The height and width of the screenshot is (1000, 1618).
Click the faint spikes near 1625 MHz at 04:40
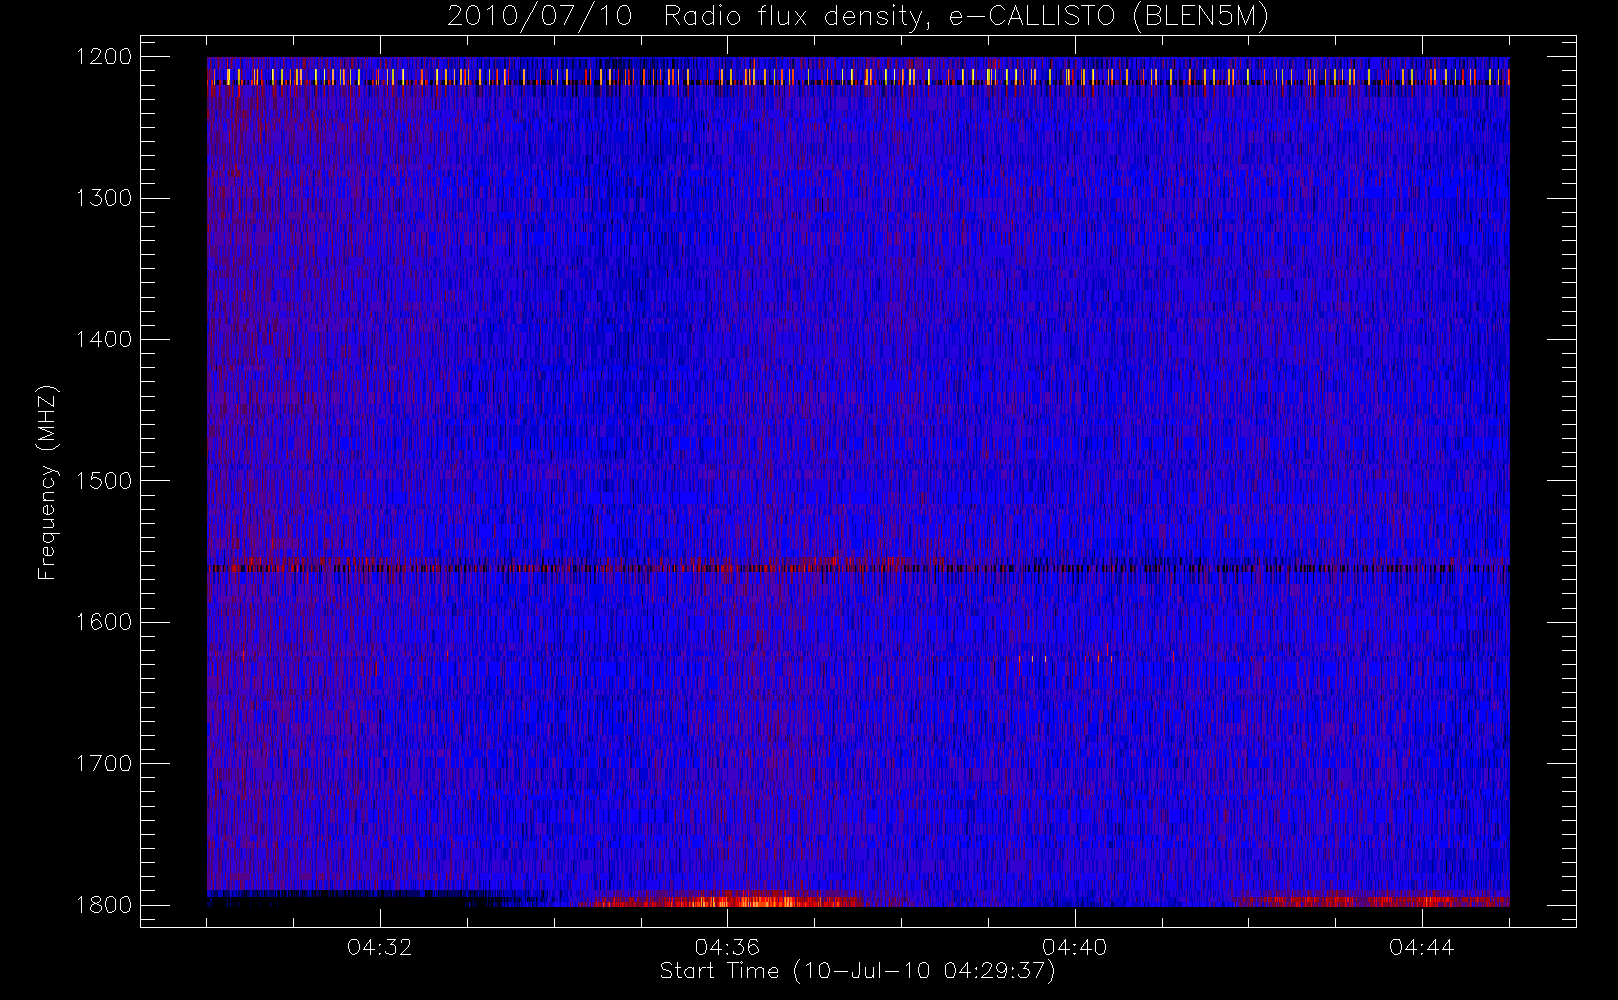click(x=1066, y=658)
